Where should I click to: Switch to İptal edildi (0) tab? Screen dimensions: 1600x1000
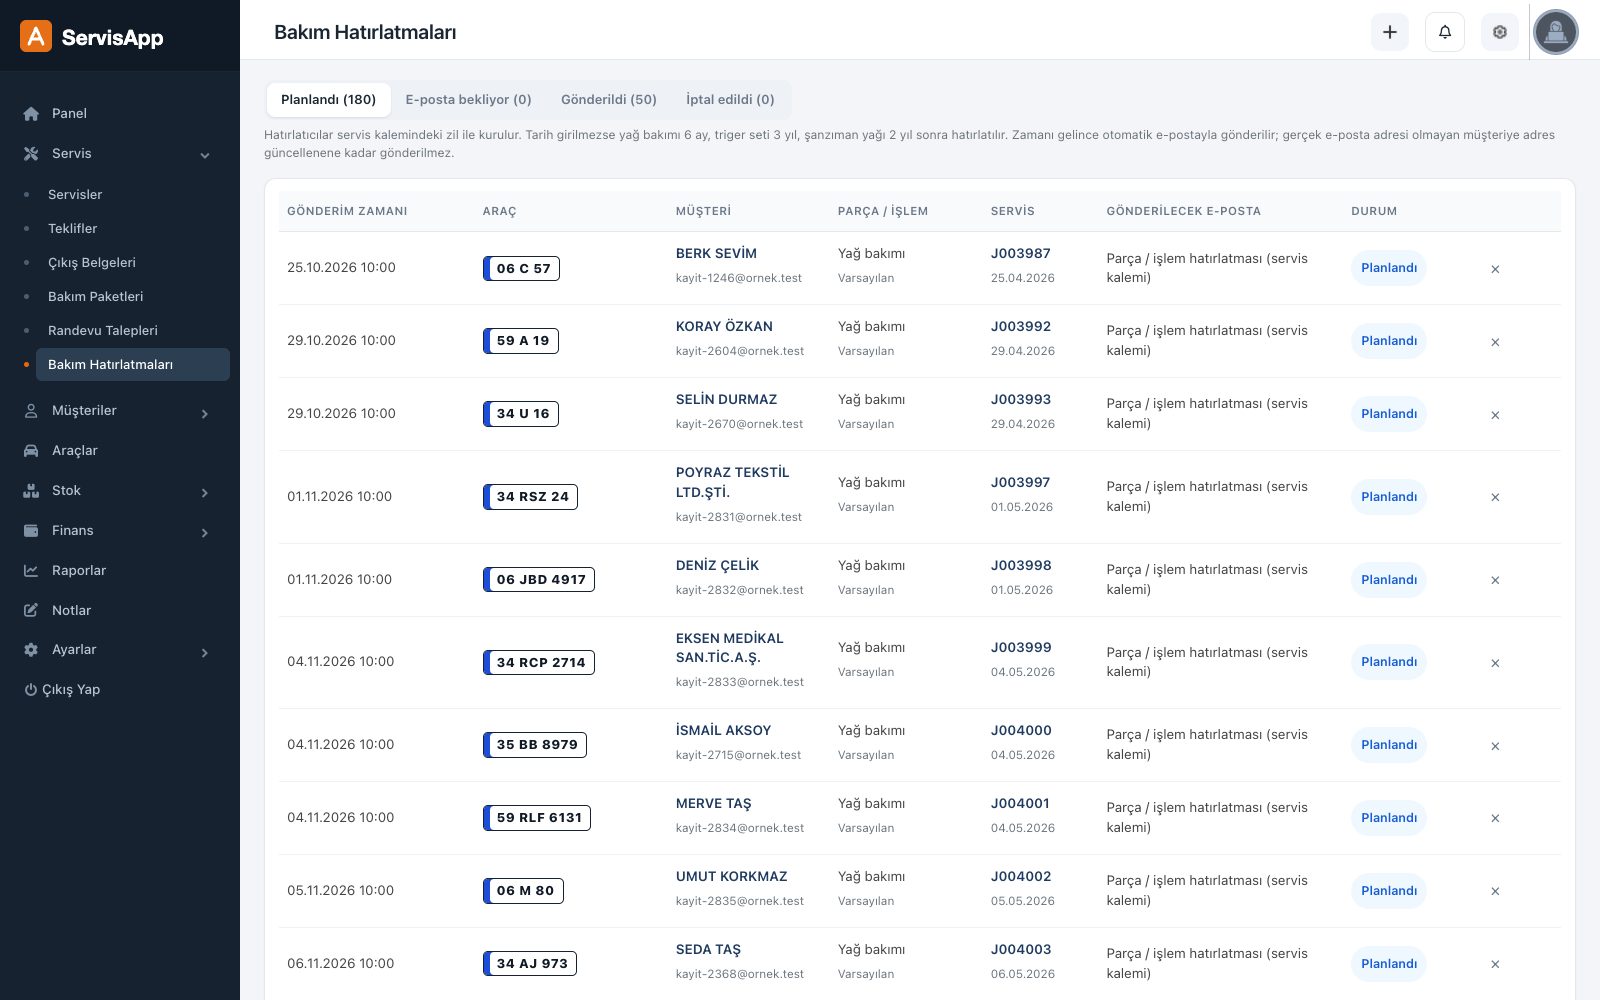tap(730, 100)
